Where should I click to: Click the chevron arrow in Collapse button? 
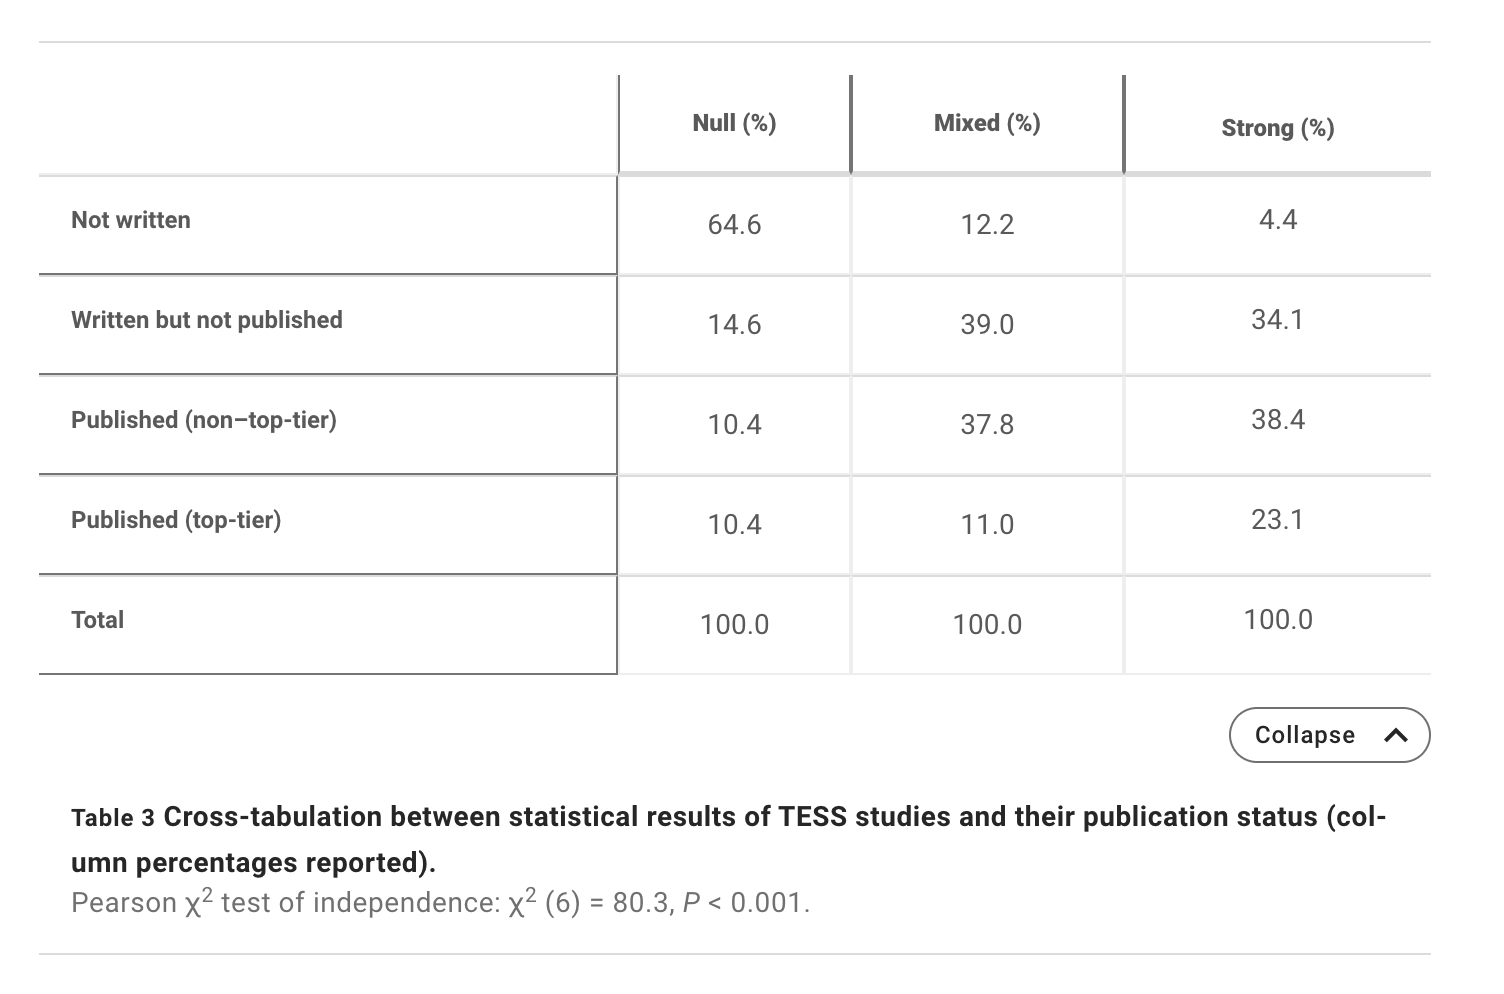click(1396, 736)
